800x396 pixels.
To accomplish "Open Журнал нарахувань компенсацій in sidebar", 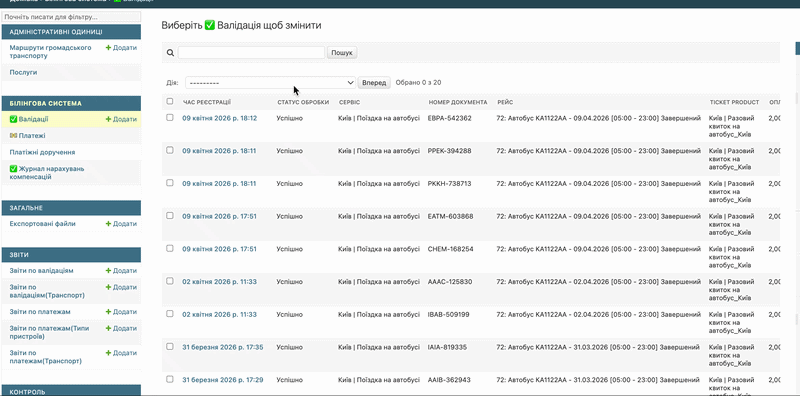I will click(x=47, y=172).
